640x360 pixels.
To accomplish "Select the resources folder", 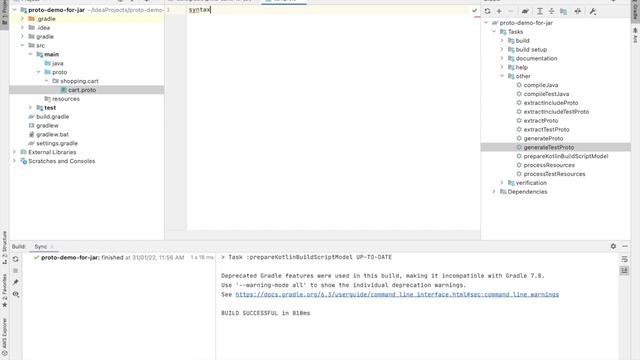I will coord(66,99).
